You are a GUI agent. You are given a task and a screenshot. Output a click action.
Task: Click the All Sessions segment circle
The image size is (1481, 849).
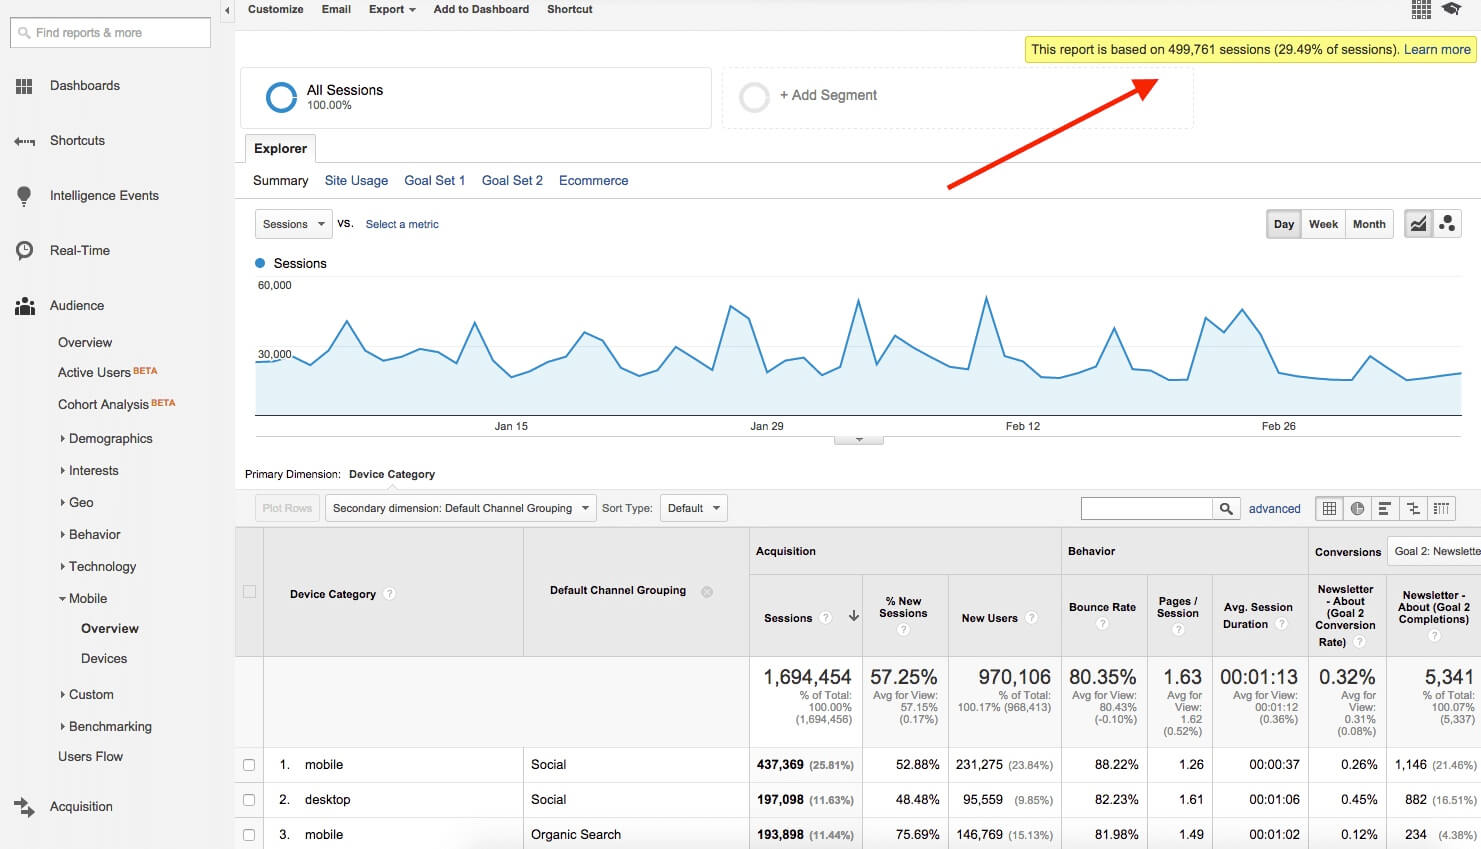pos(281,97)
